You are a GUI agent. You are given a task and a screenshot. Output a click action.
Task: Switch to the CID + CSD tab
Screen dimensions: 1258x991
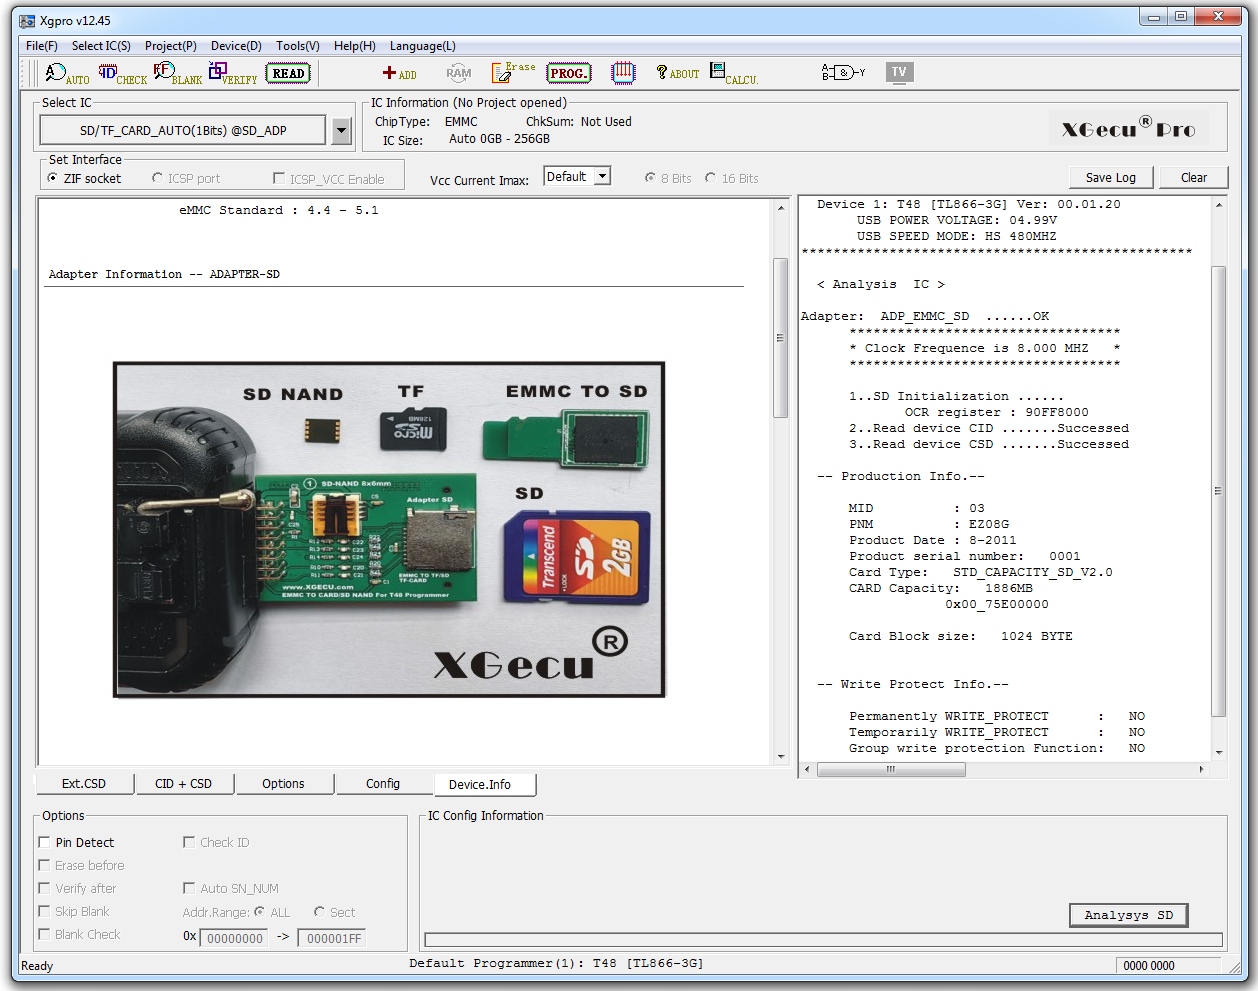(184, 784)
